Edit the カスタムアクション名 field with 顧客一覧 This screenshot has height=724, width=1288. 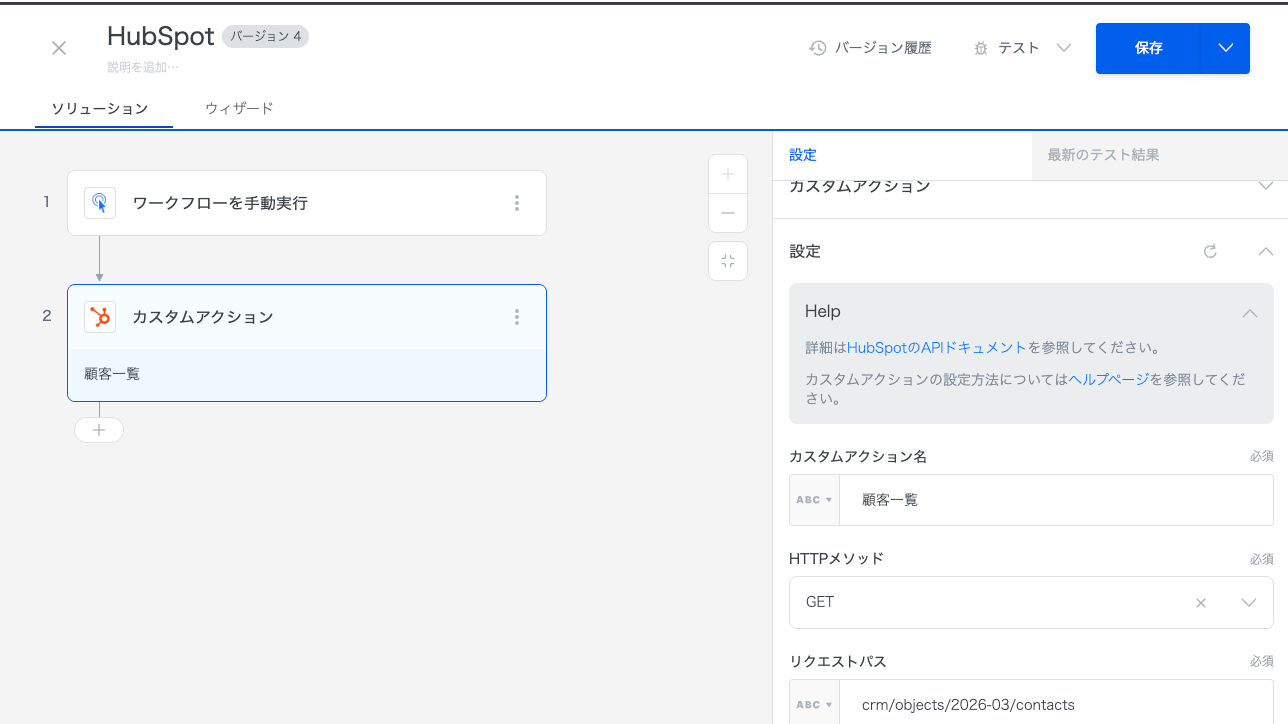click(x=1056, y=500)
